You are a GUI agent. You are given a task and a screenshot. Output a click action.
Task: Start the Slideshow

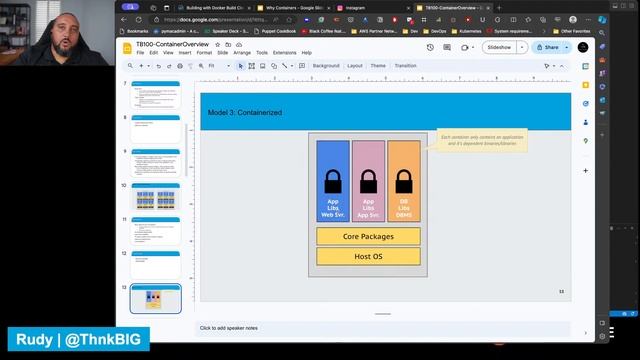click(499, 47)
